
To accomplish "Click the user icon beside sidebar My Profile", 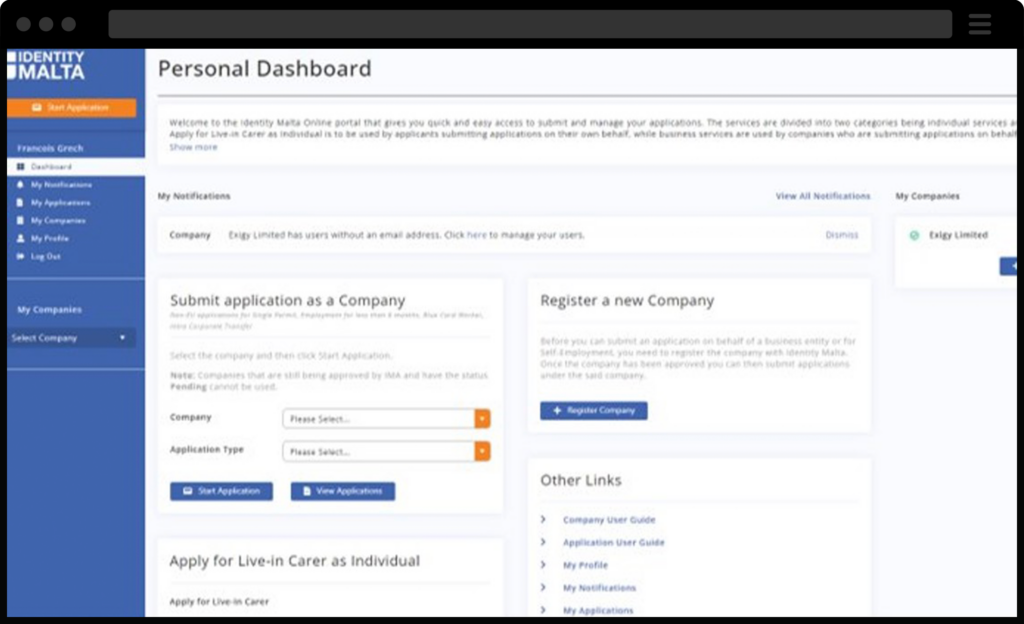I will [x=20, y=238].
